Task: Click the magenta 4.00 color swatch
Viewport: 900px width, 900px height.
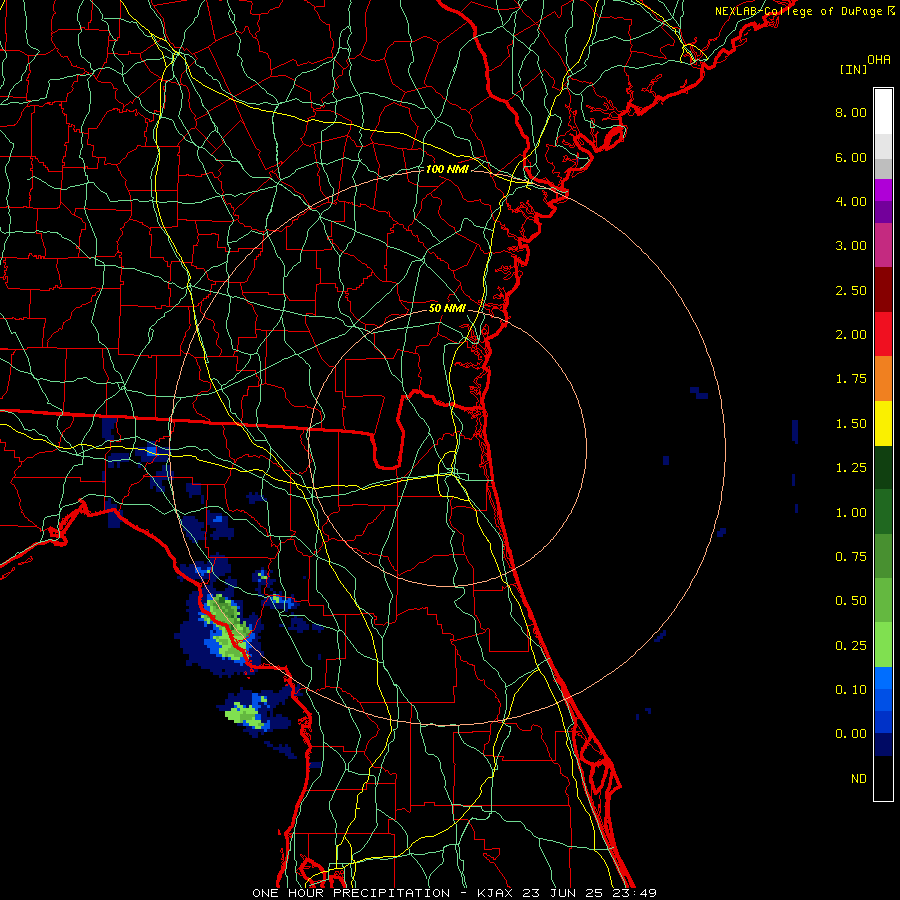Action: click(883, 190)
